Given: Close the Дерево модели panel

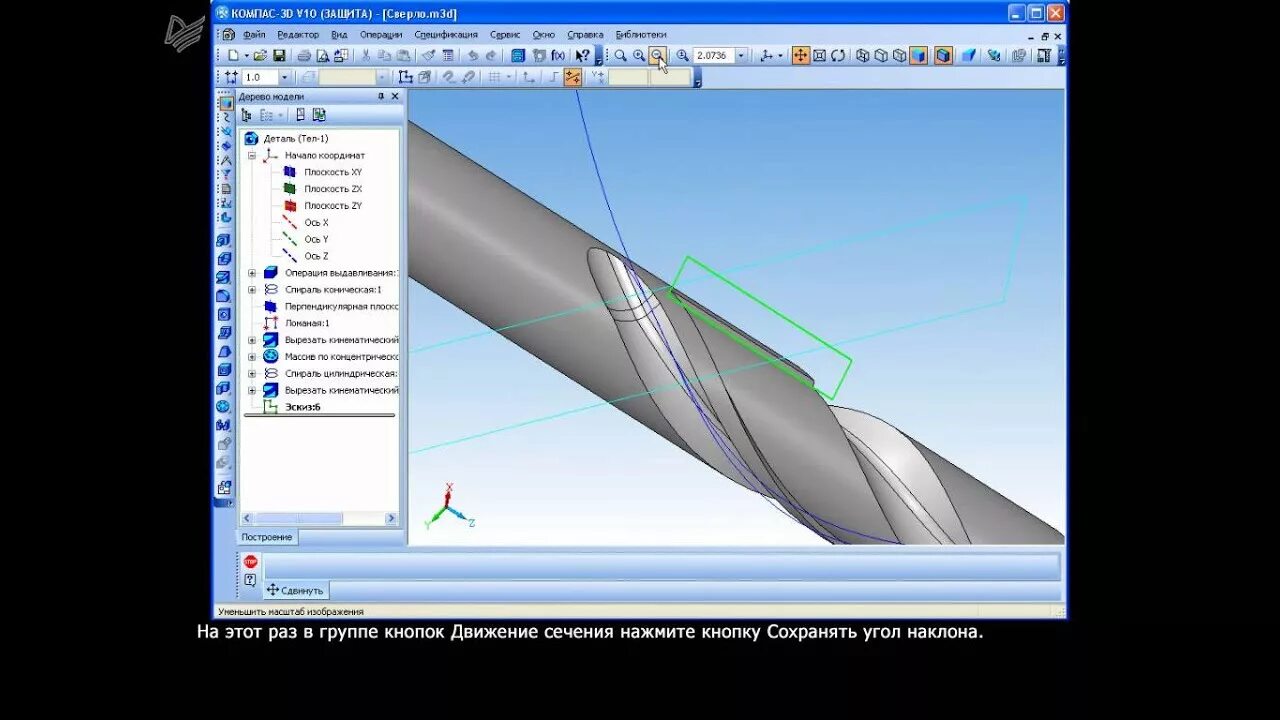Looking at the screenshot, I should (394, 97).
